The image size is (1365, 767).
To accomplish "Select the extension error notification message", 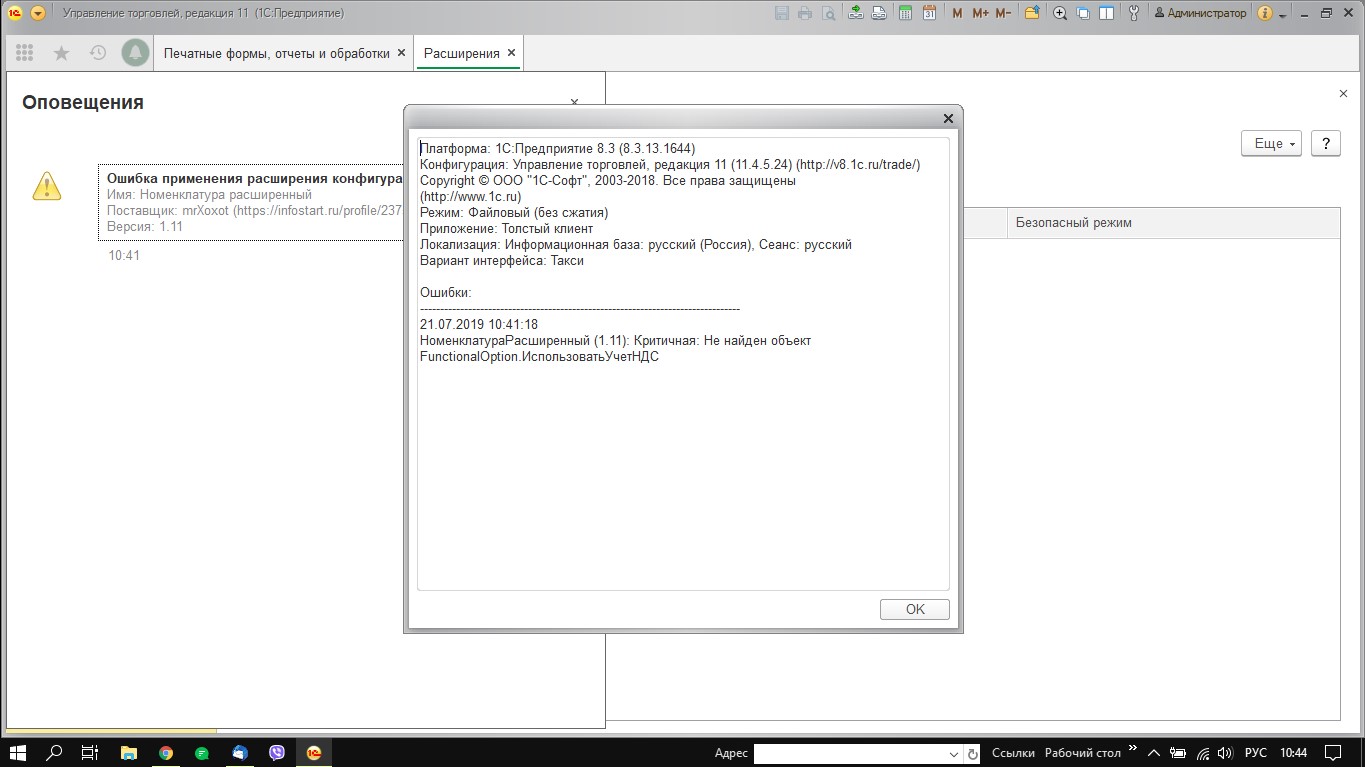I will (x=253, y=203).
